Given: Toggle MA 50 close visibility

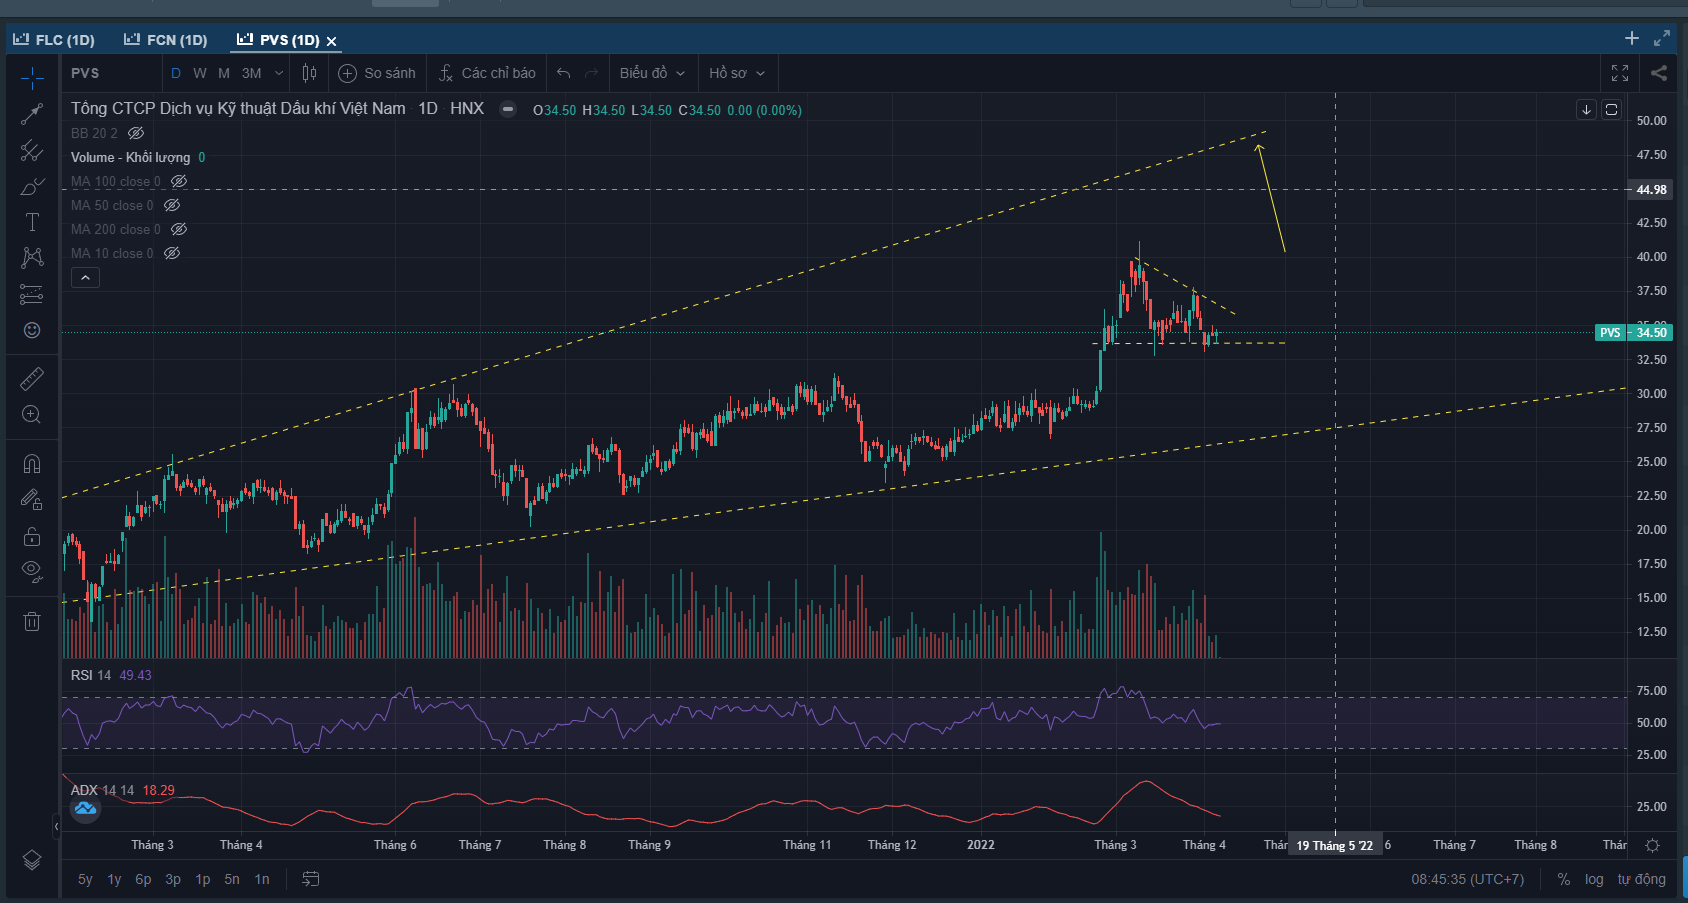Looking at the screenshot, I should (172, 205).
